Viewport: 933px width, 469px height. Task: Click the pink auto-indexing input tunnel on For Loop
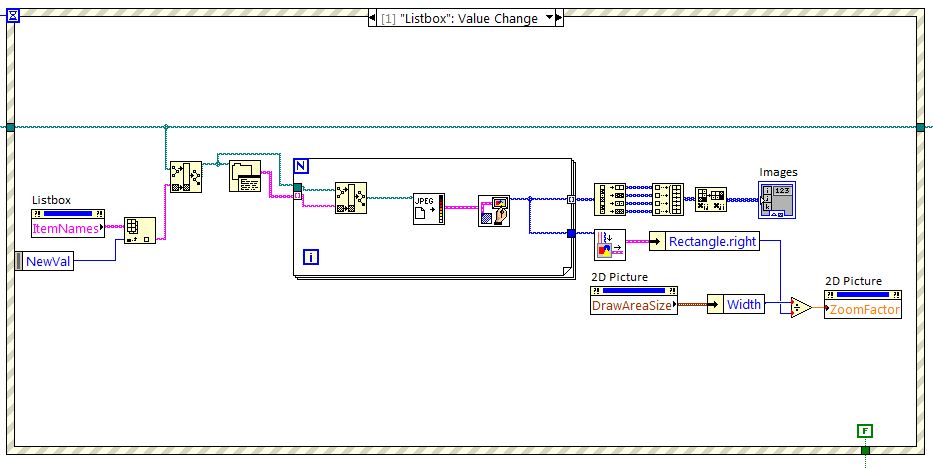[x=298, y=196]
